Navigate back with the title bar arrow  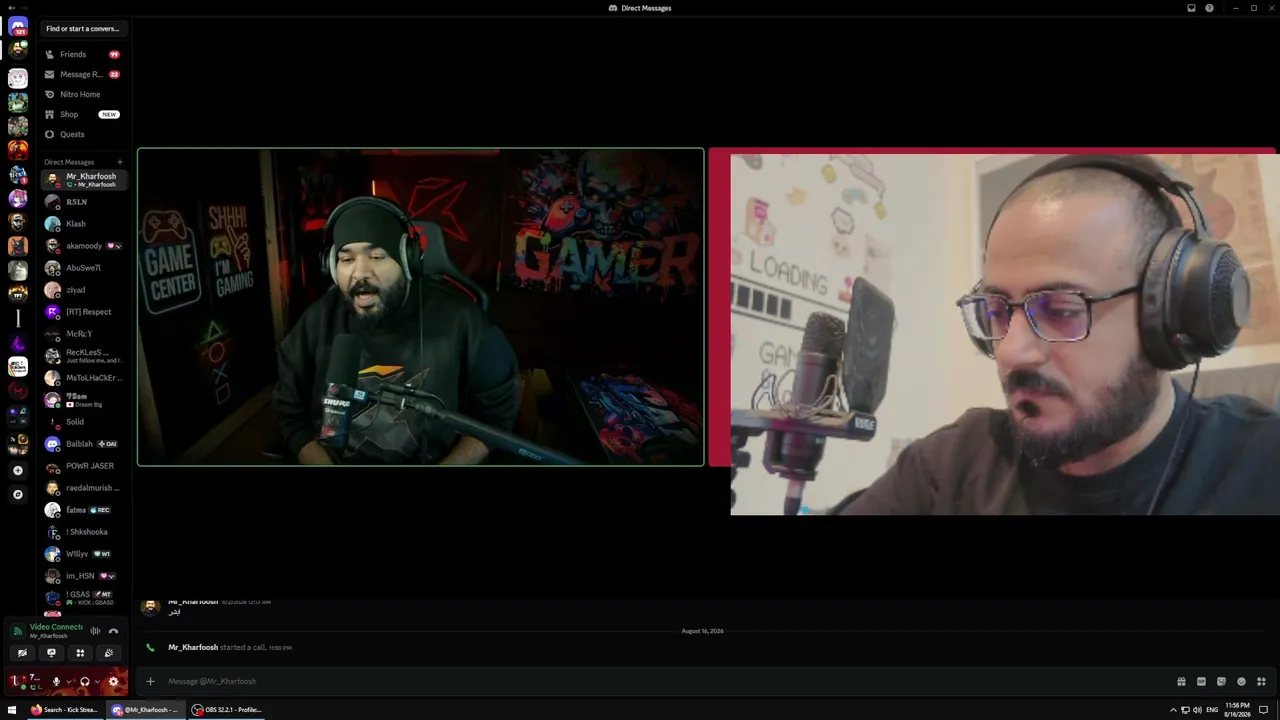(x=11, y=8)
